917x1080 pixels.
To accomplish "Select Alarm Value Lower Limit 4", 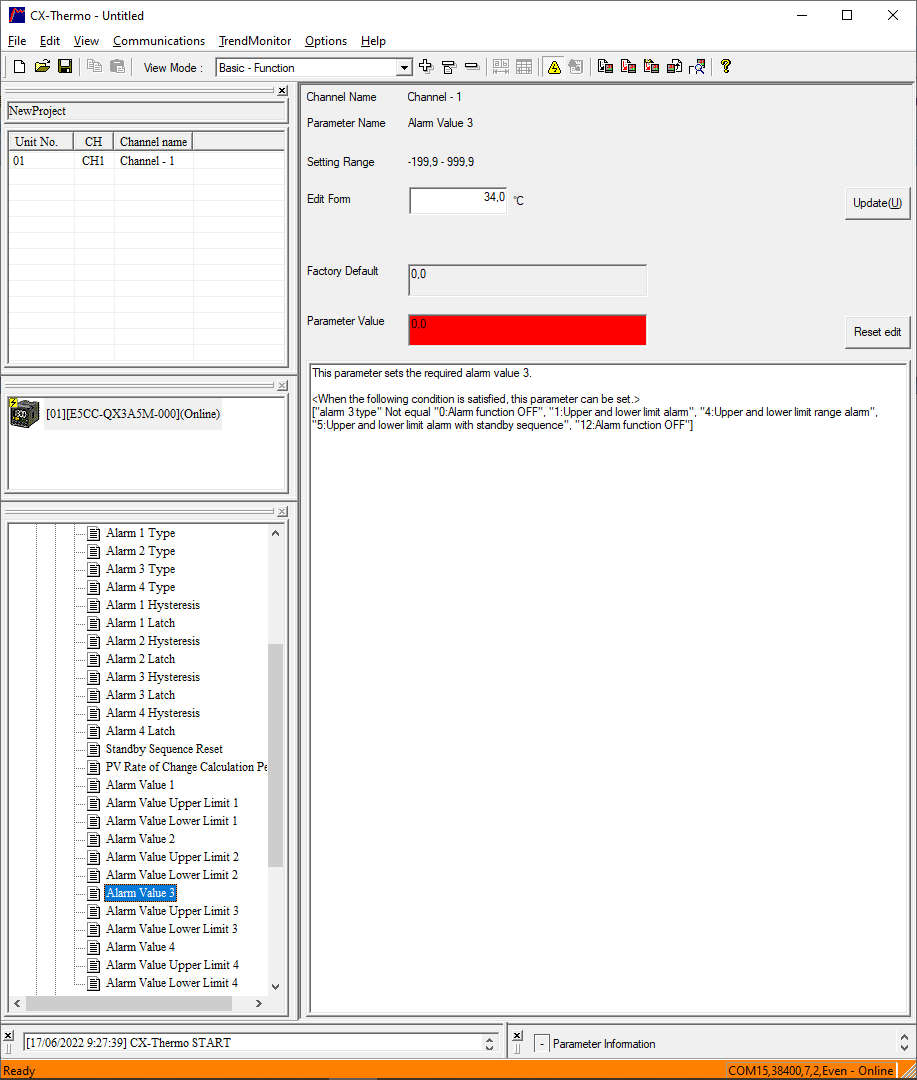I will (172, 983).
